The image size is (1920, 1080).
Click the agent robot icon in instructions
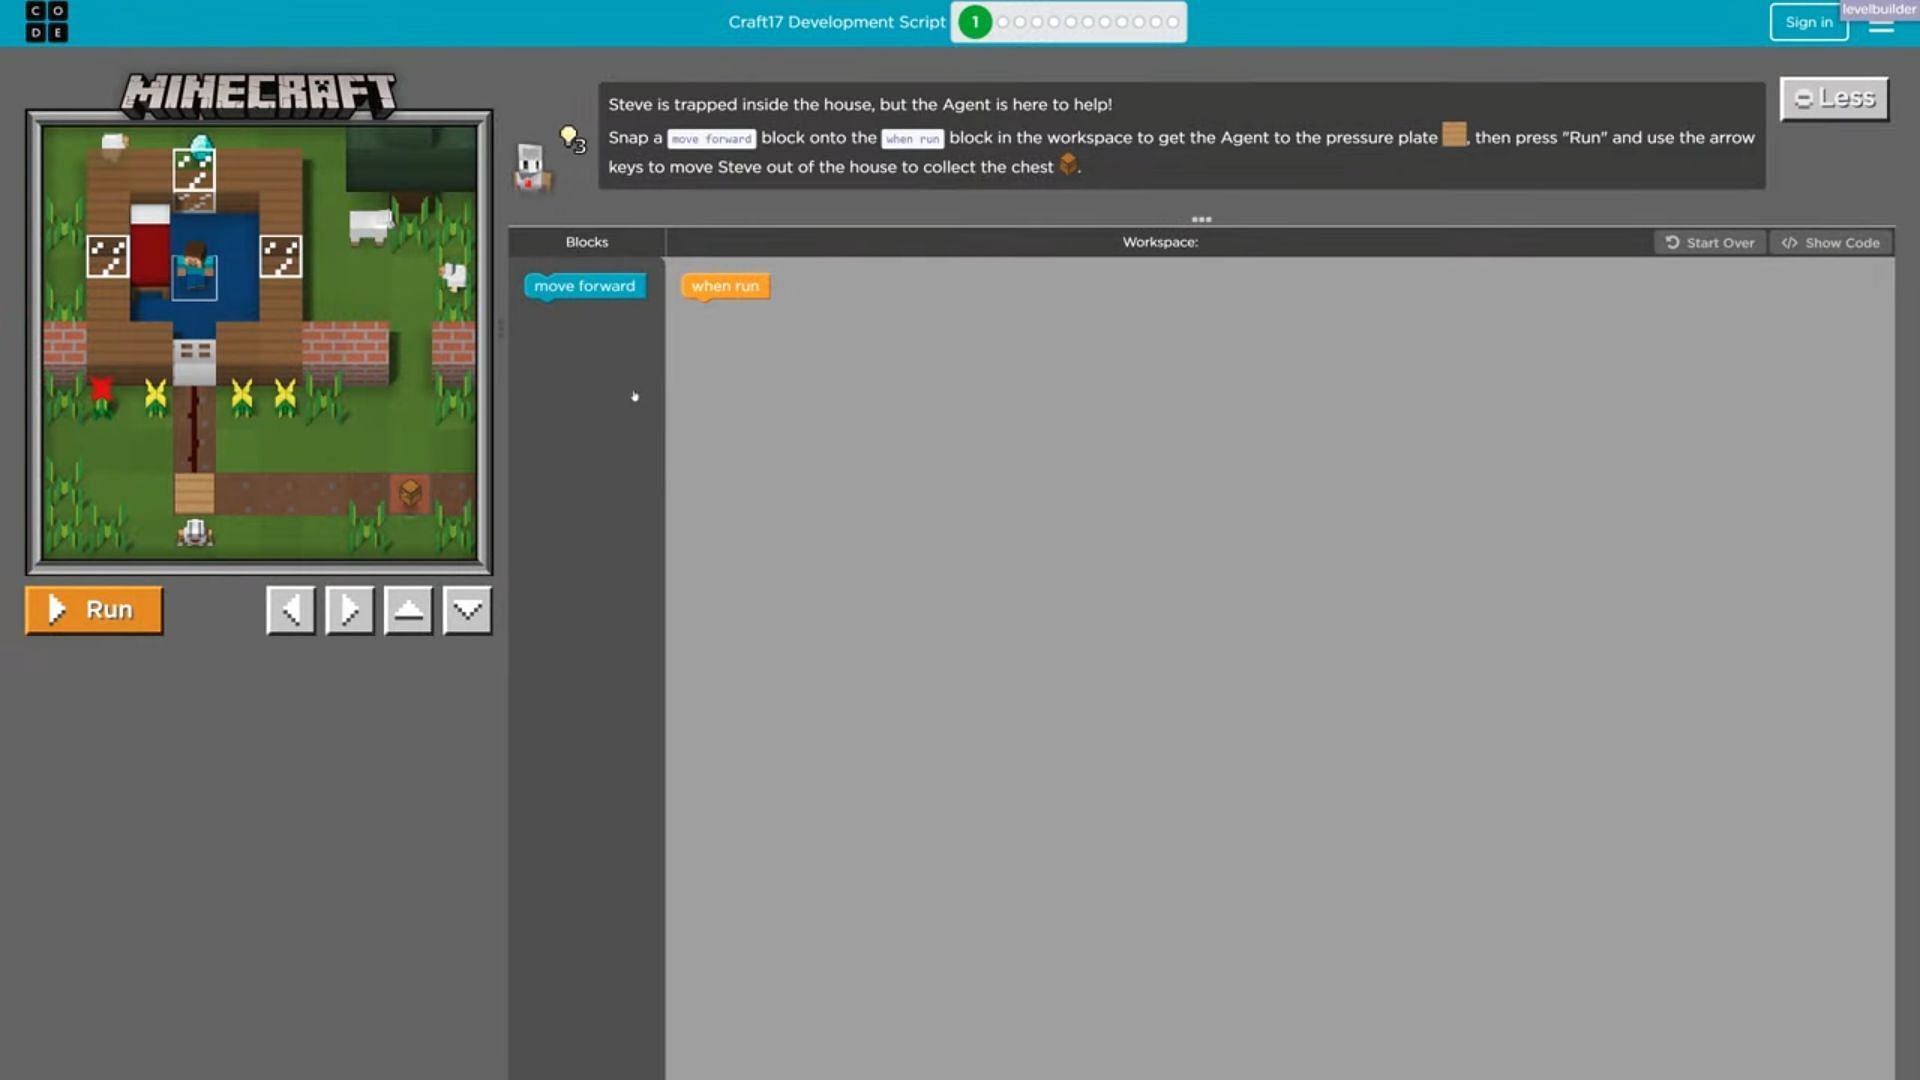(531, 165)
